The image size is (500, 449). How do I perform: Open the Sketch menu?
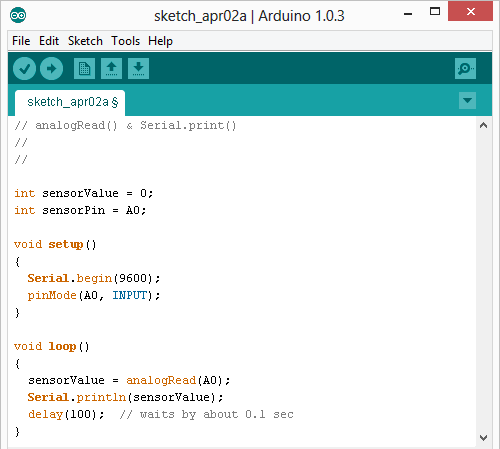point(85,41)
